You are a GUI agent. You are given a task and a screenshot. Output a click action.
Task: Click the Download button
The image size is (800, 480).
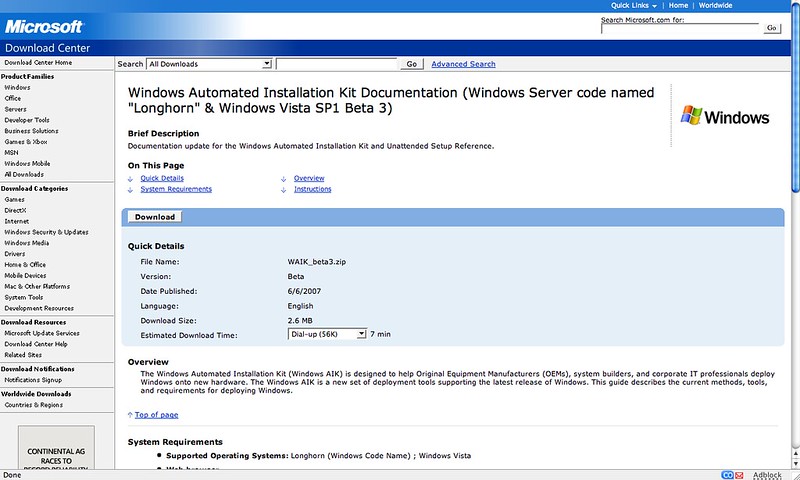point(155,217)
